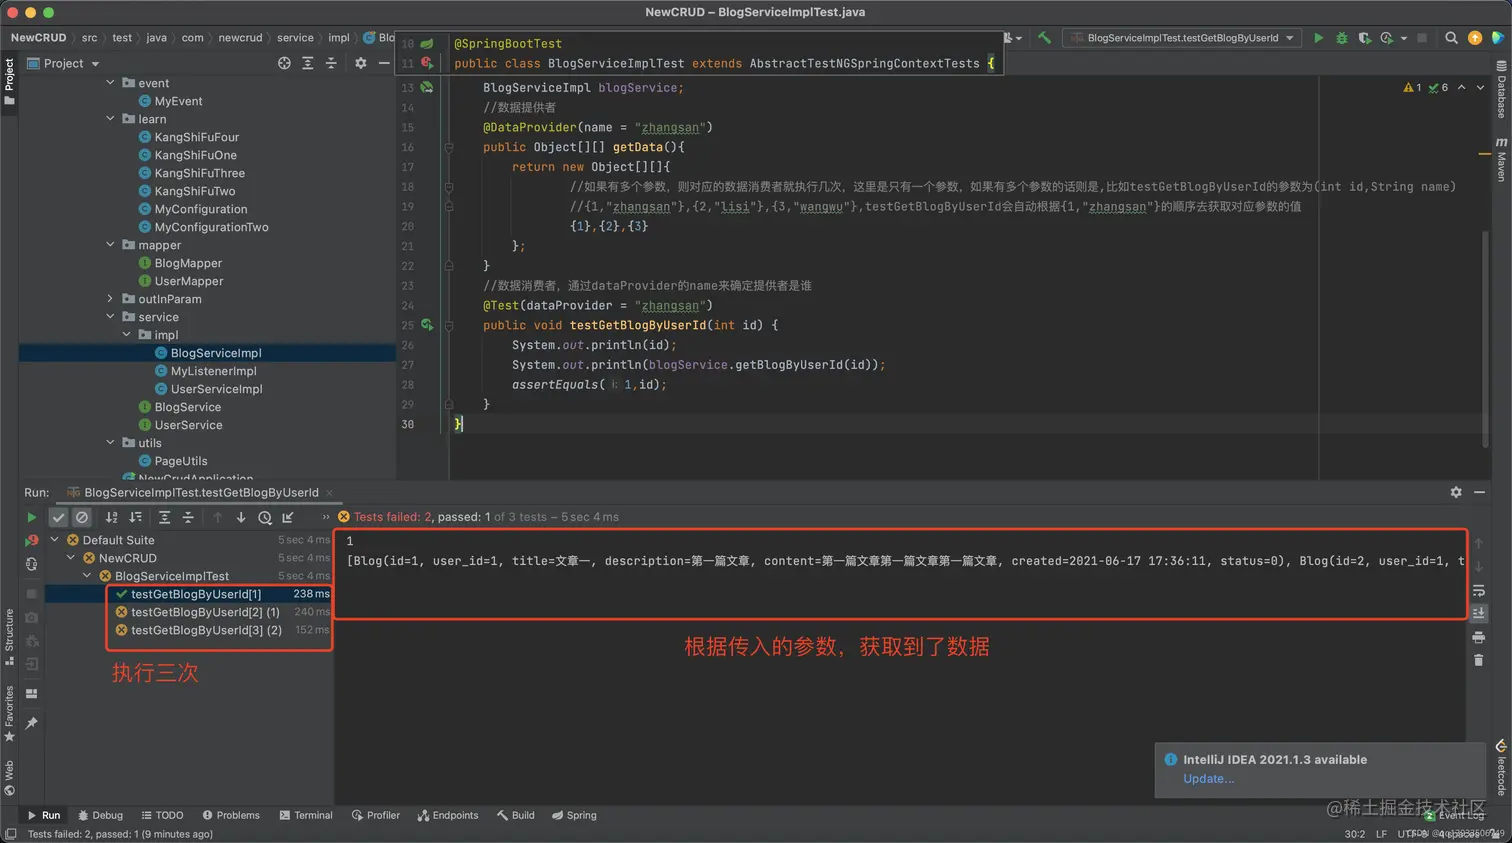Viewport: 1512px width, 843px height.
Task: Jump to next highlighted error arrow in editor
Action: tap(1480, 88)
